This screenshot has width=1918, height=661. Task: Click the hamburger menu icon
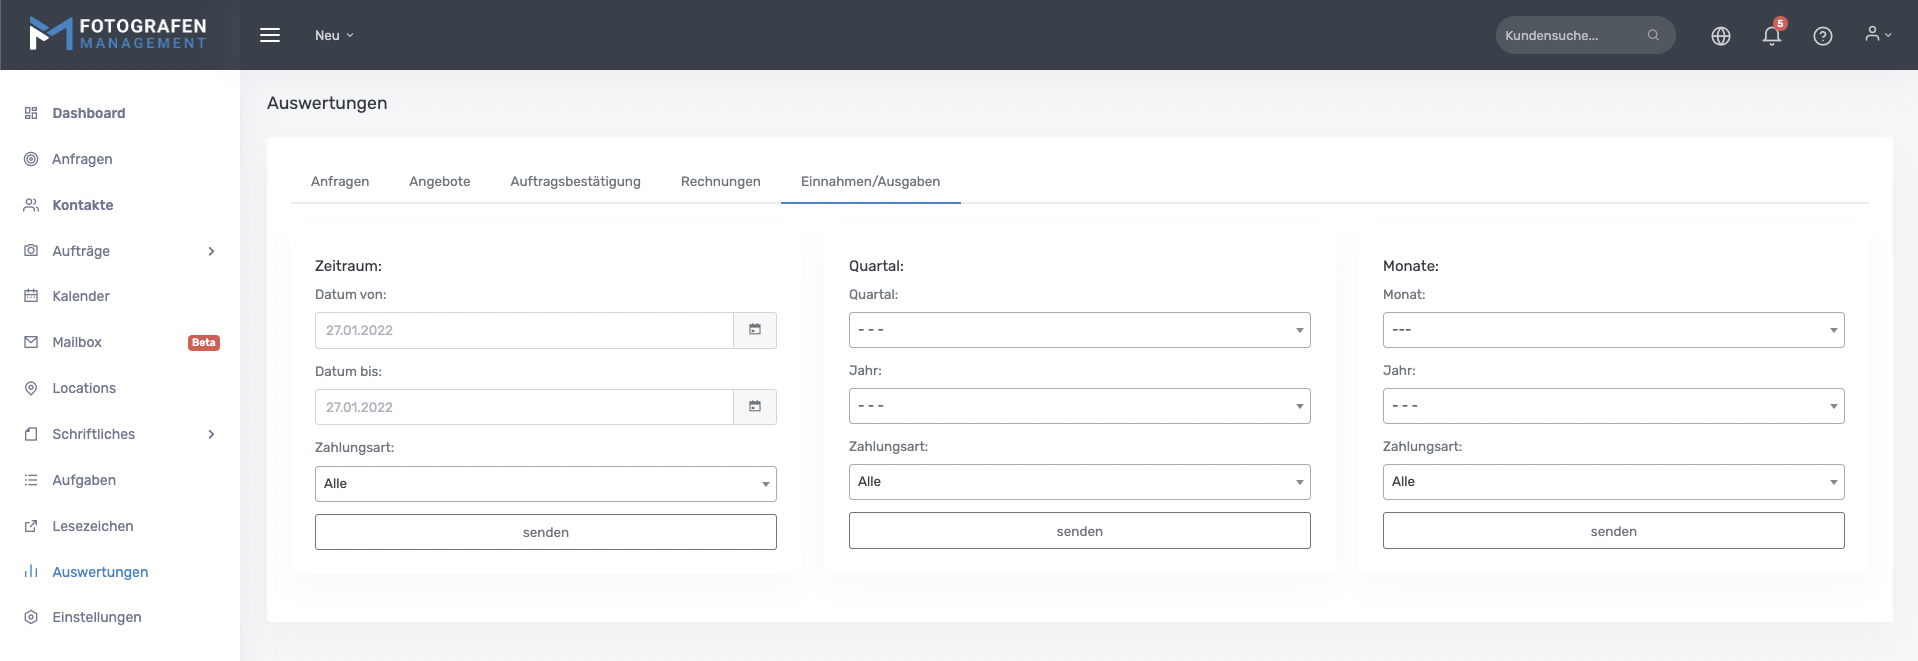point(270,35)
